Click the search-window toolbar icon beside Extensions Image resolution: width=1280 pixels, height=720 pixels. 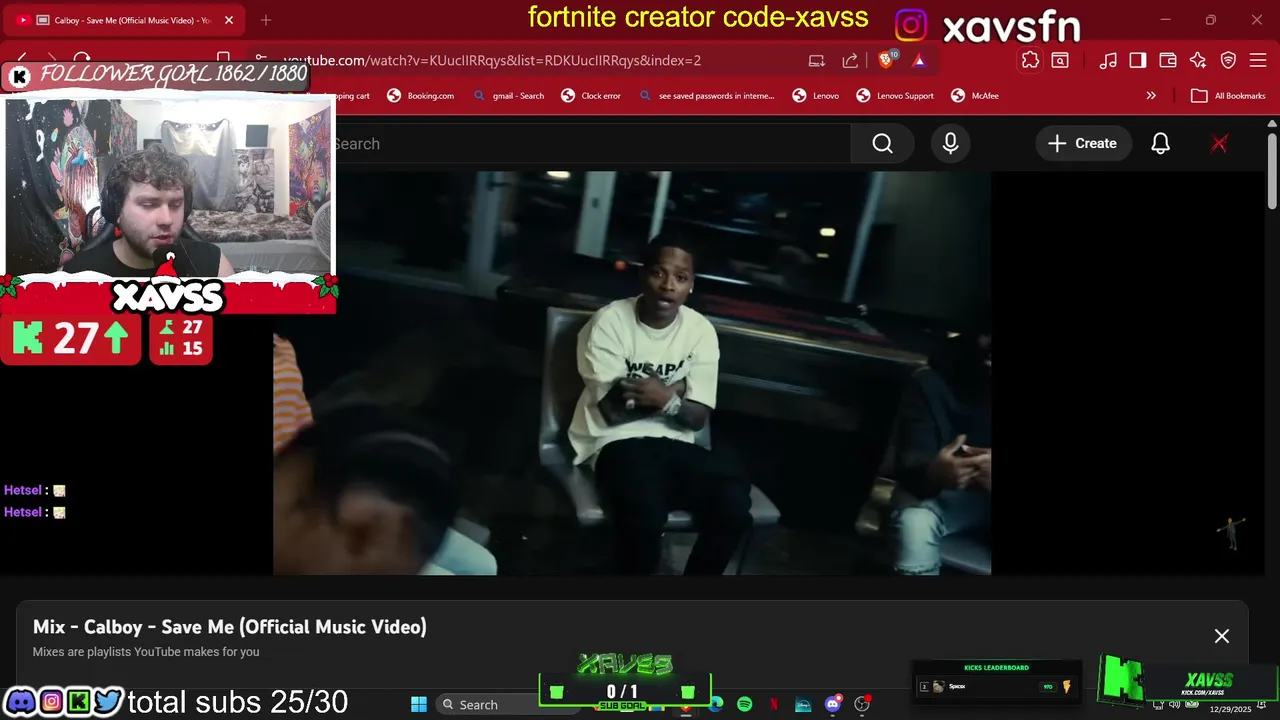point(1060,60)
